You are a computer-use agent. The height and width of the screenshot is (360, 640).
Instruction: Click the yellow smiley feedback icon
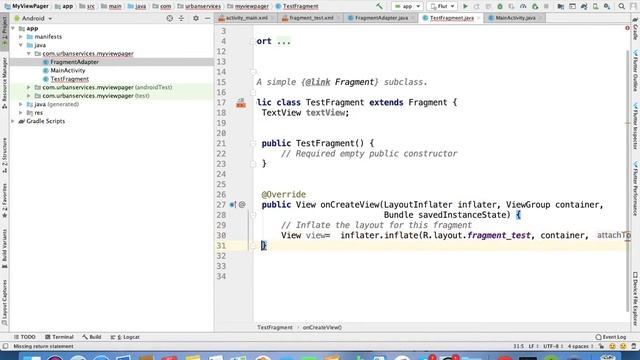point(612,346)
